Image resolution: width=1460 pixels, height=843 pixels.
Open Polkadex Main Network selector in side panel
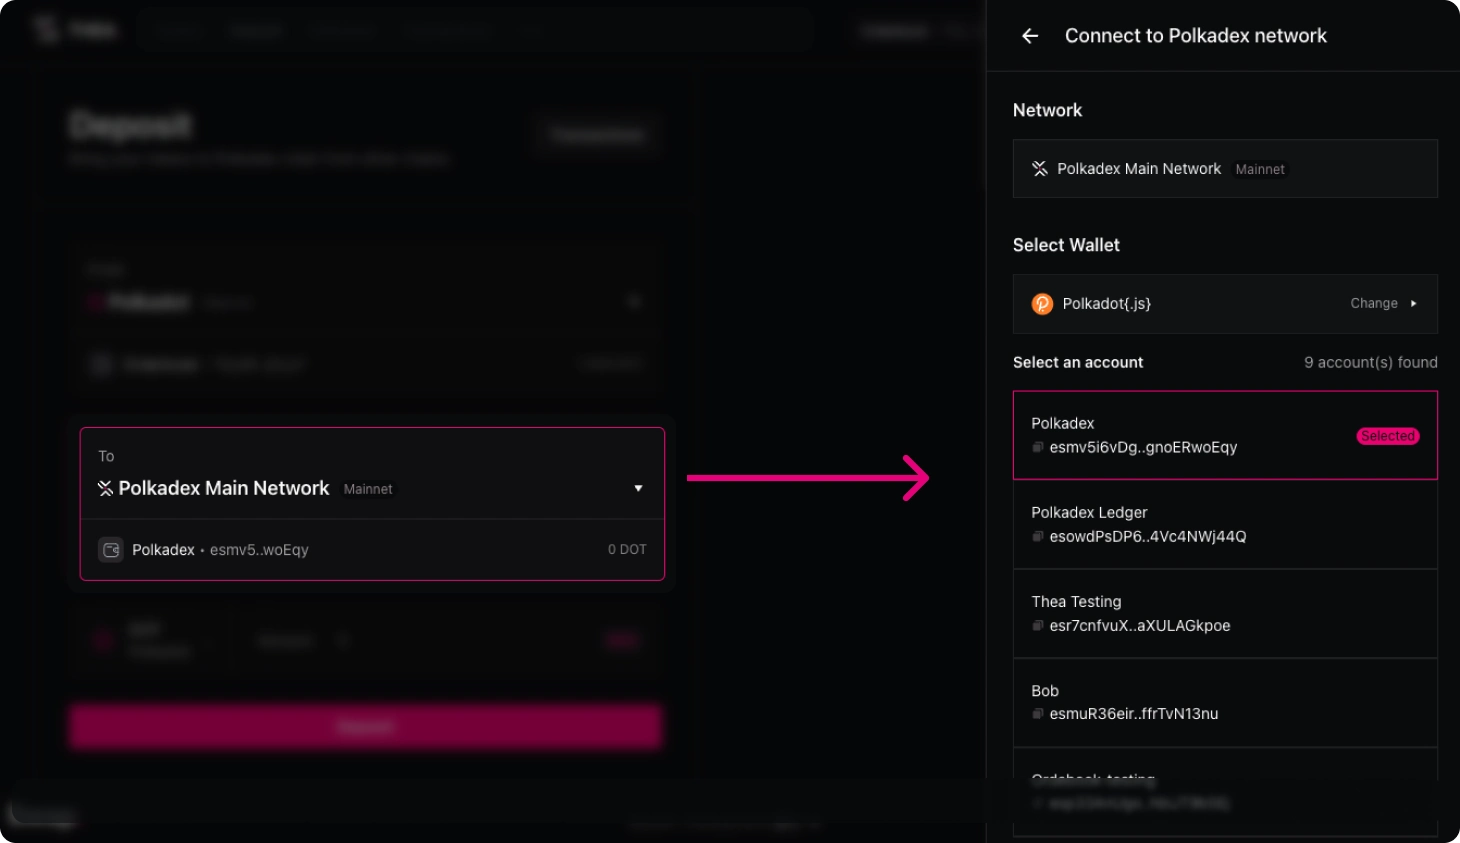pyautogui.click(x=1224, y=169)
